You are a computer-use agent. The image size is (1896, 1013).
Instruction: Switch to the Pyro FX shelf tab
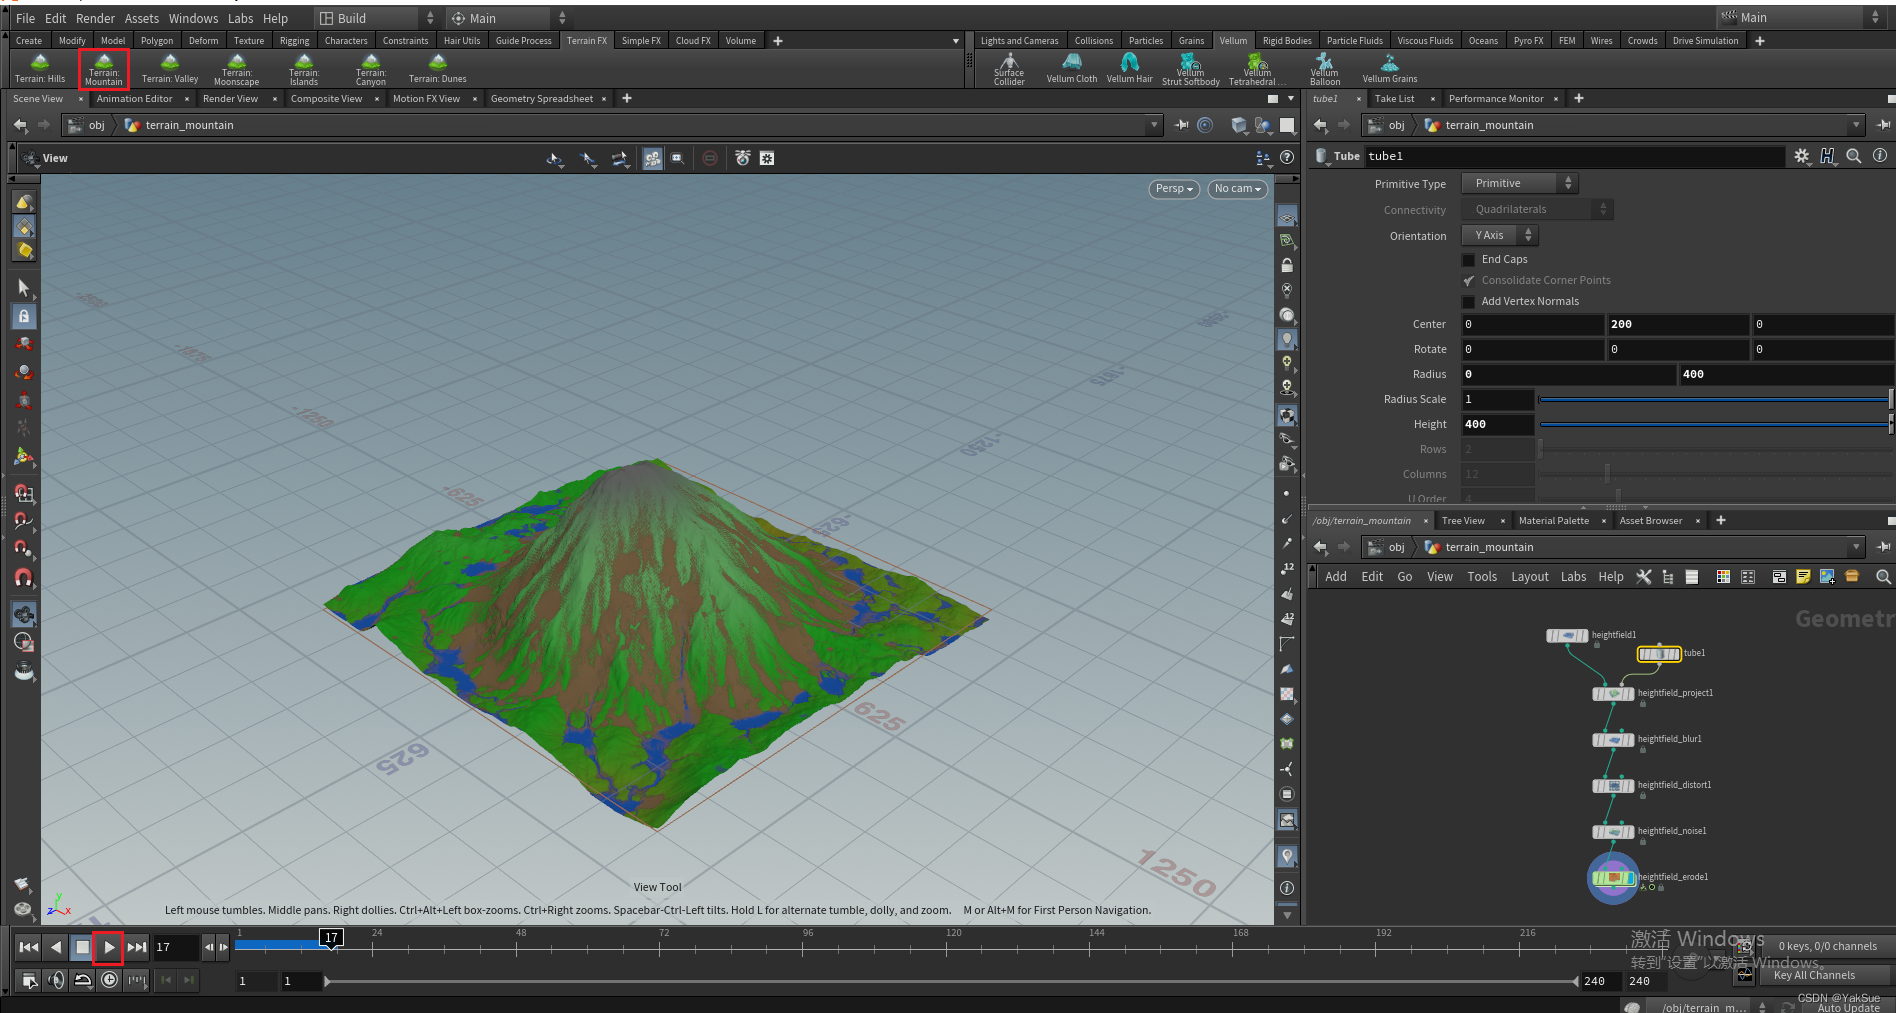tap(1528, 41)
